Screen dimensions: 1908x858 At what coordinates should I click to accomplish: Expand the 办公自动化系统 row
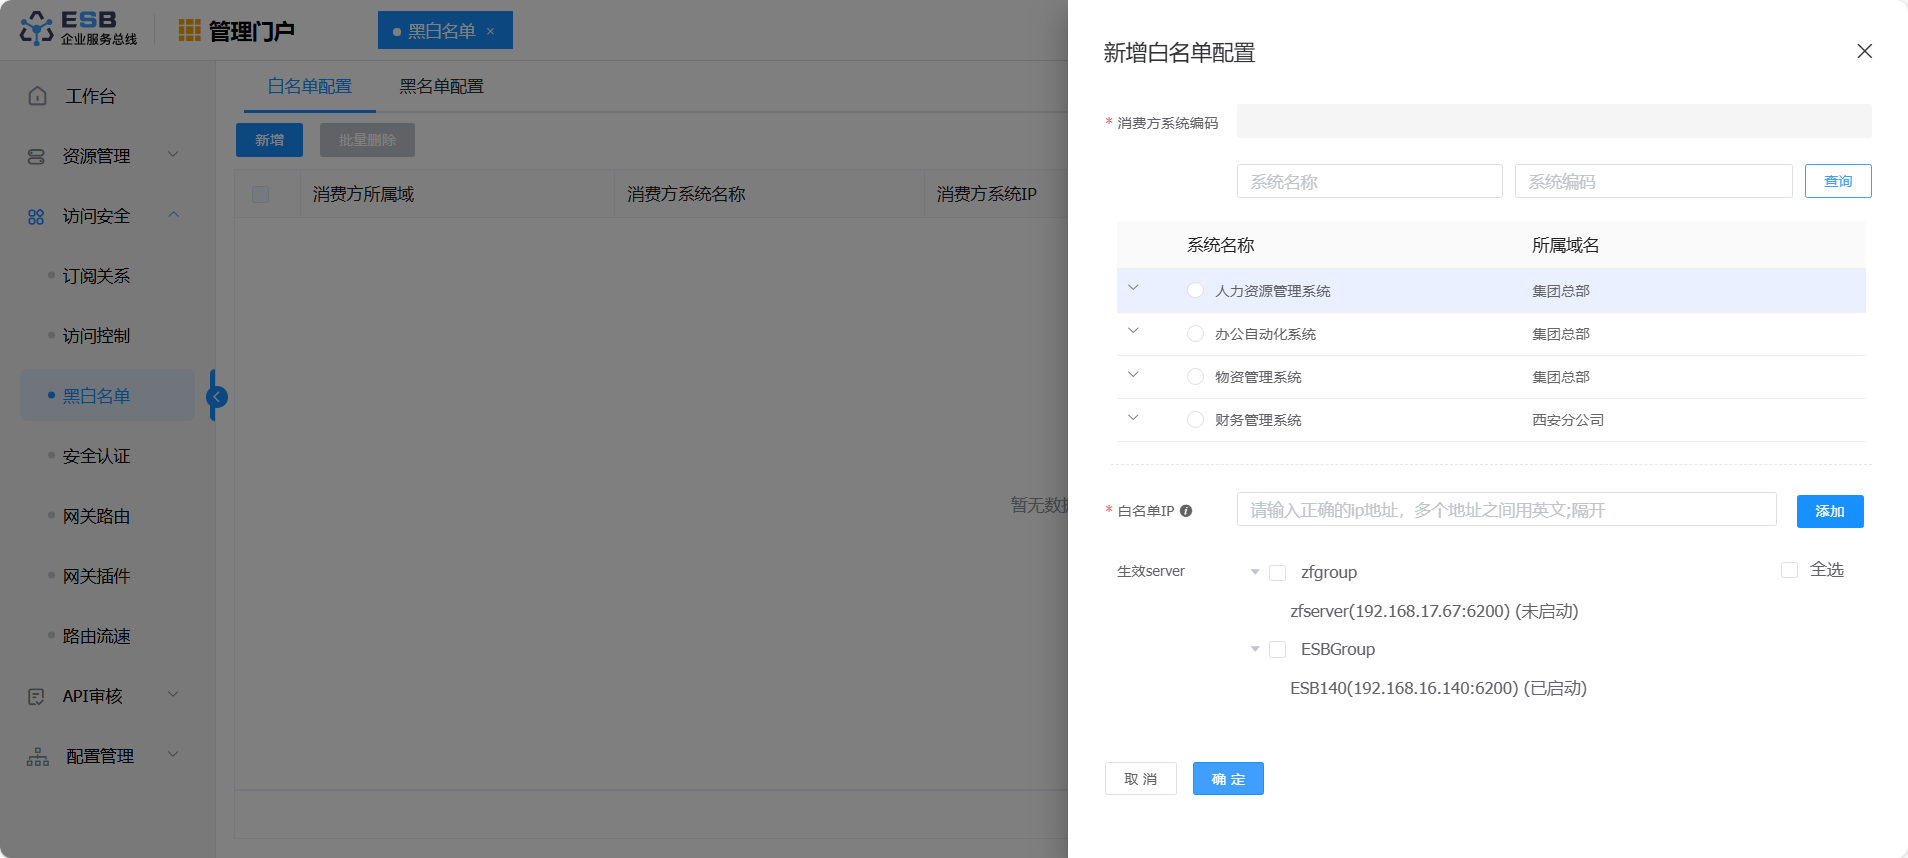[1133, 331]
